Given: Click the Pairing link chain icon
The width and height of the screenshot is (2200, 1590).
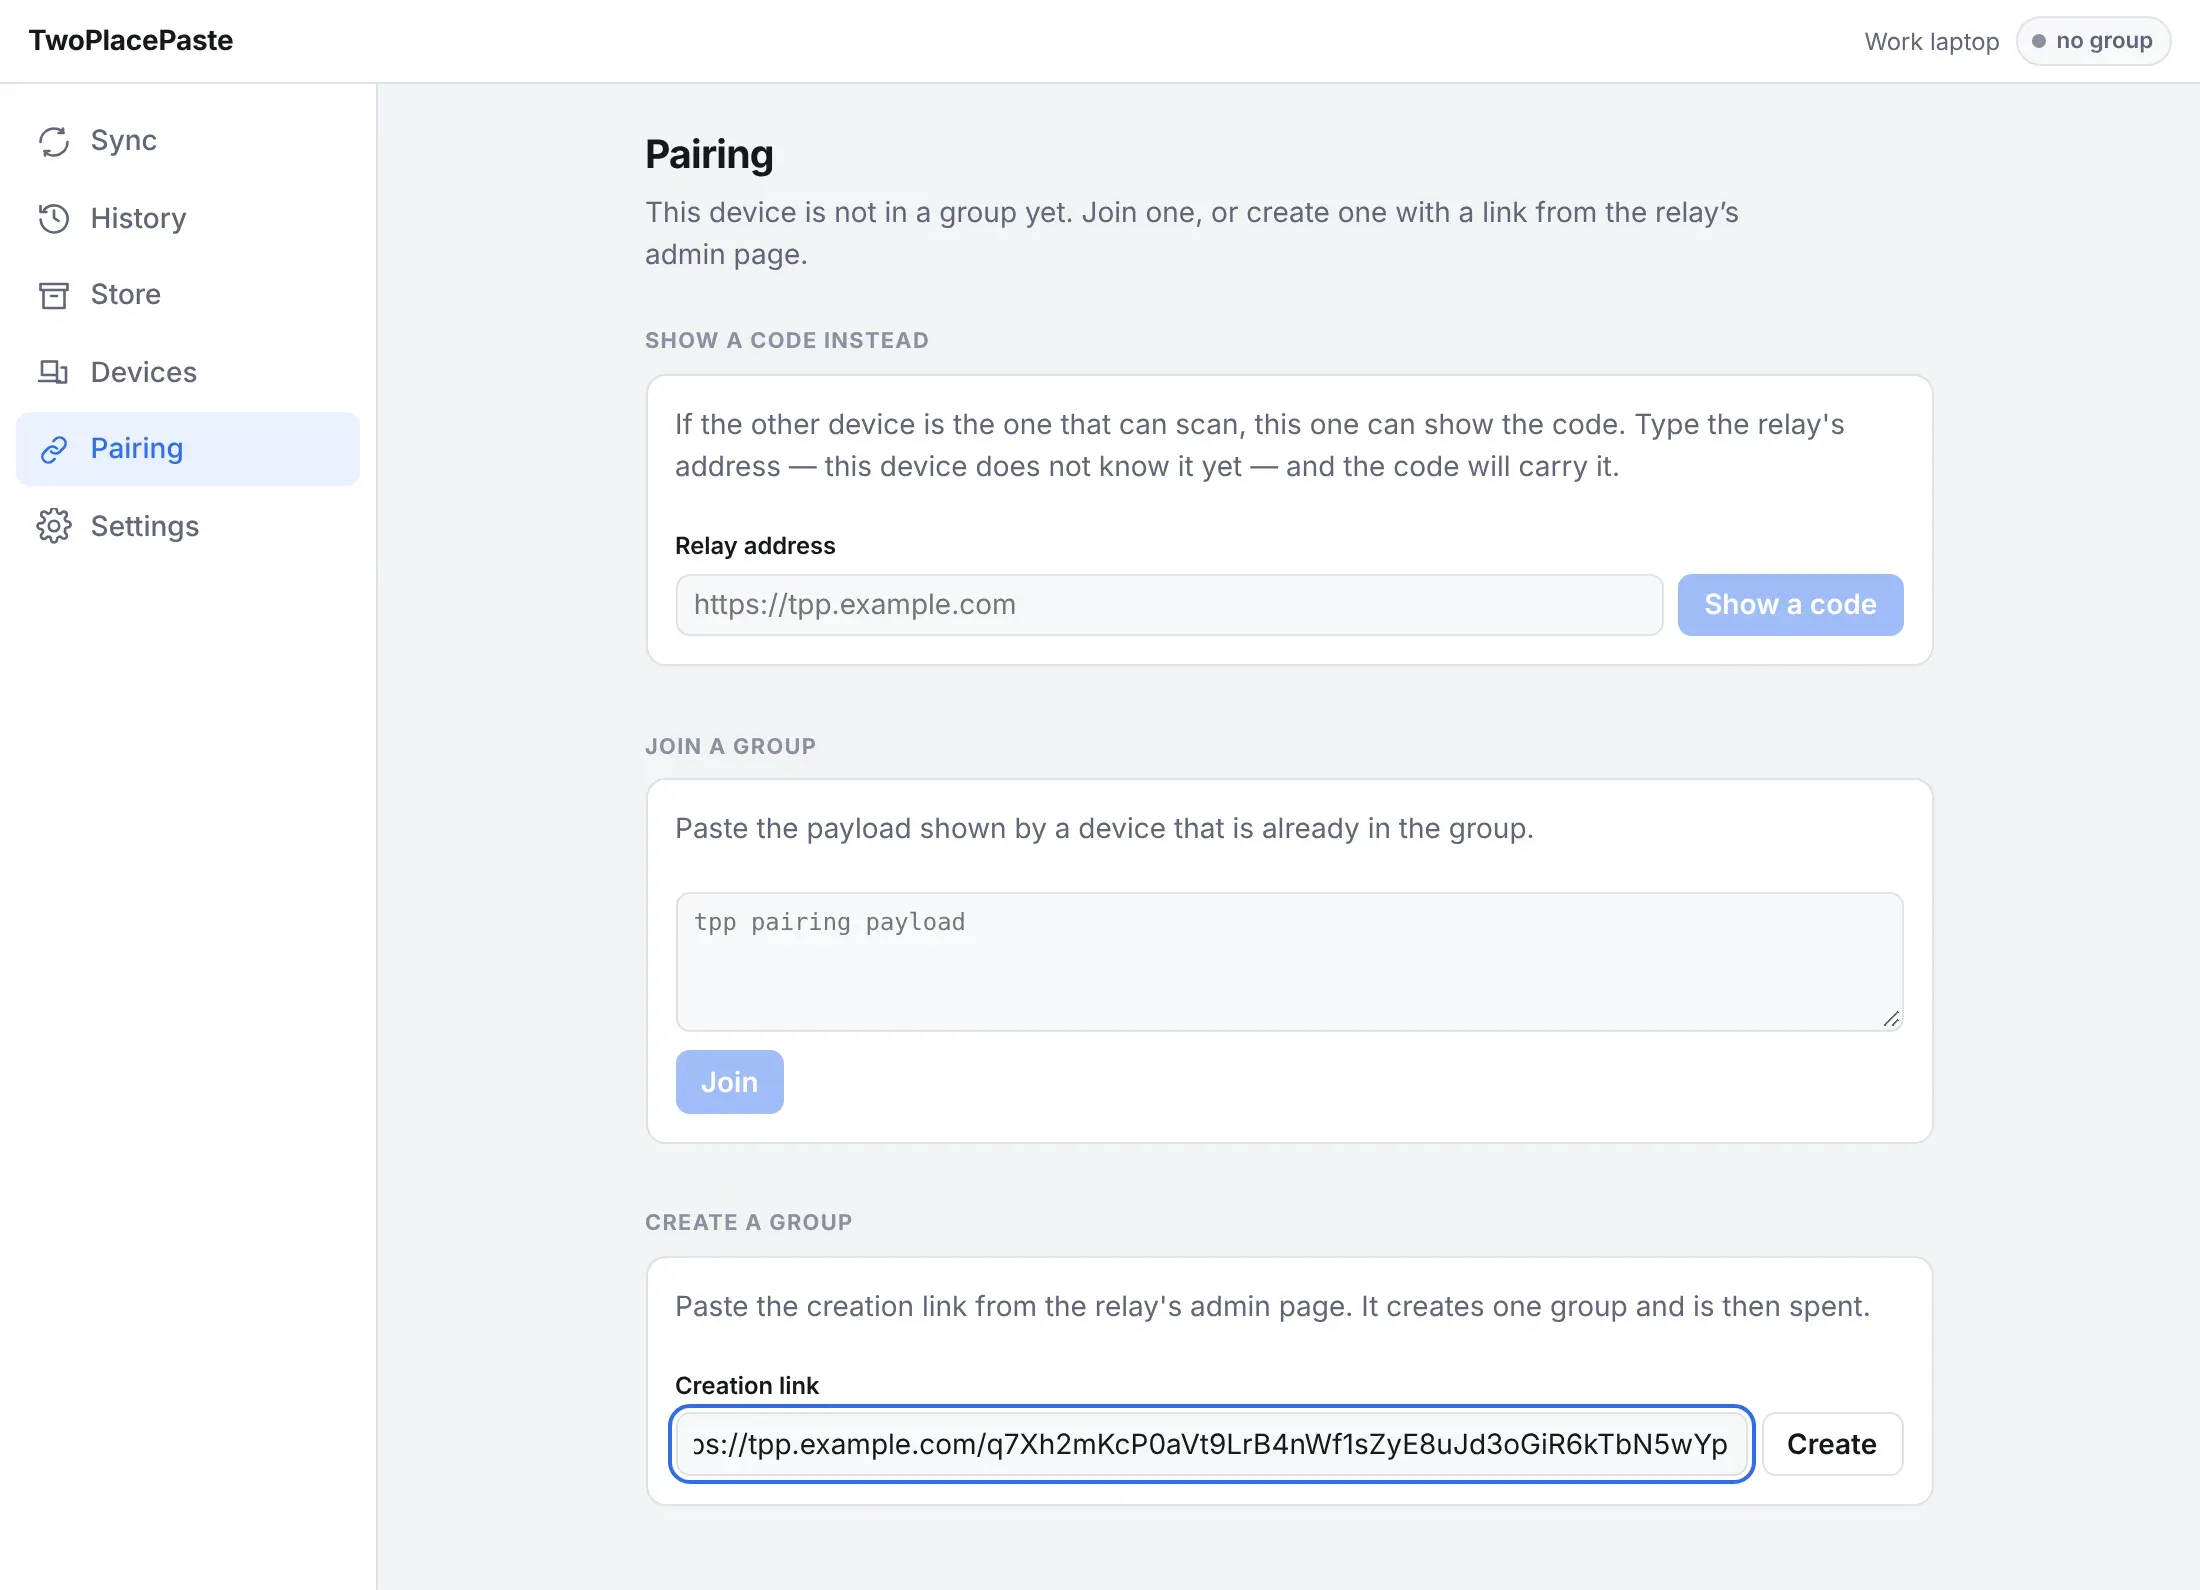Looking at the screenshot, I should click(54, 449).
